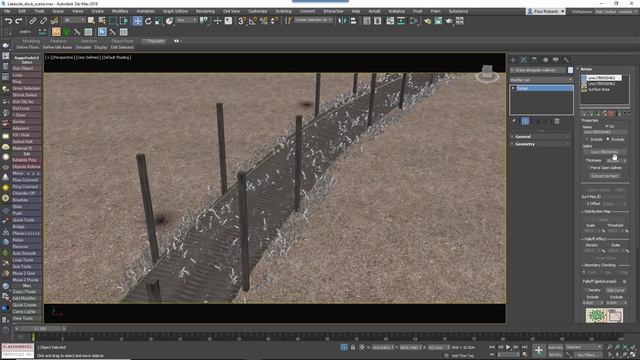
Task: Open the selection filter All dropdown
Action: click(74, 20)
